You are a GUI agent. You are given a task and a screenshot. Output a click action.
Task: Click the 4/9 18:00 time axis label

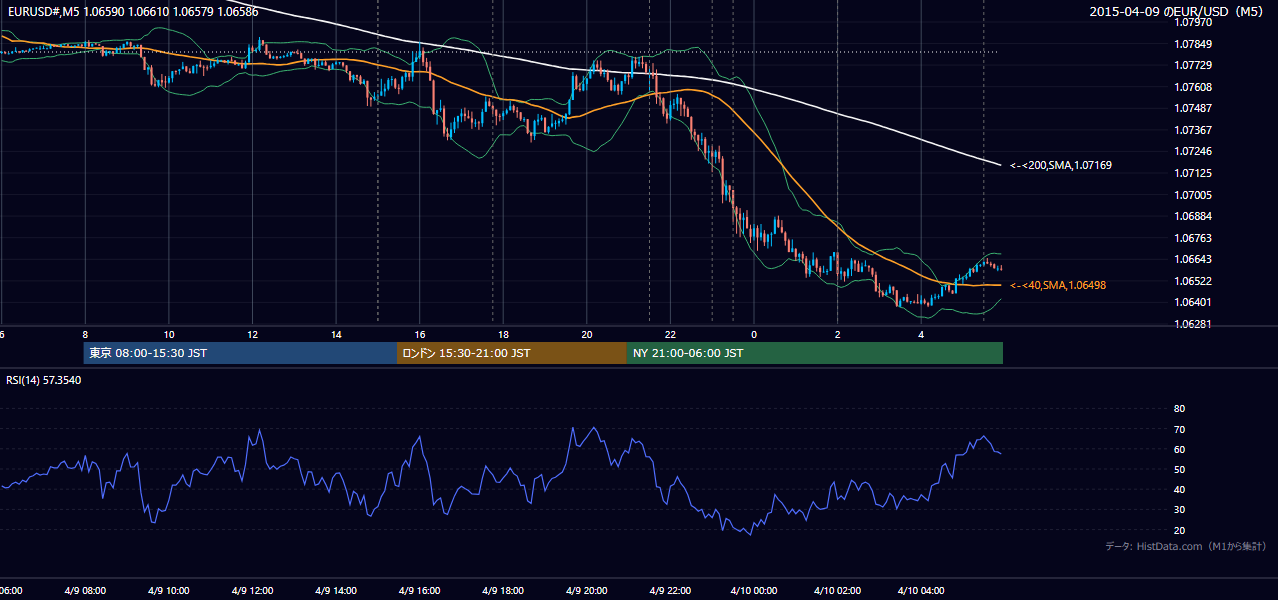[503, 591]
